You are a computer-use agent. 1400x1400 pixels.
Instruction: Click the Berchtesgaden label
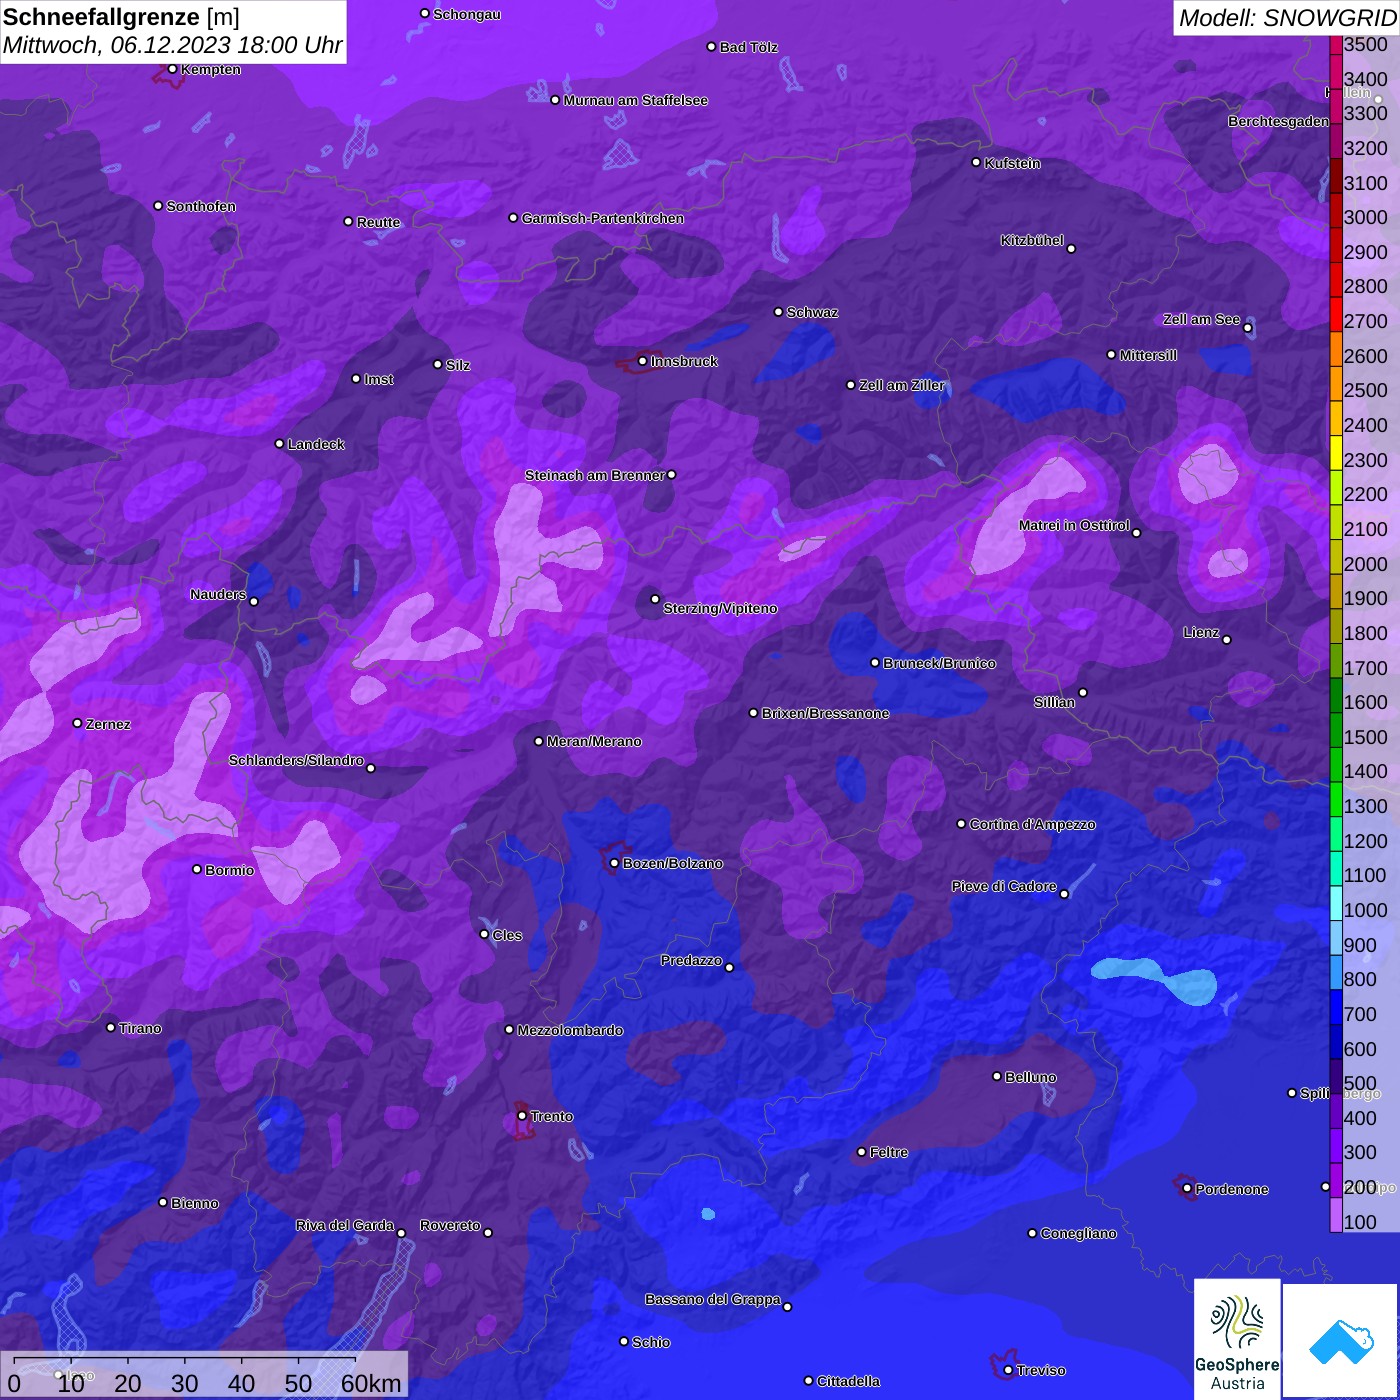pyautogui.click(x=1278, y=121)
